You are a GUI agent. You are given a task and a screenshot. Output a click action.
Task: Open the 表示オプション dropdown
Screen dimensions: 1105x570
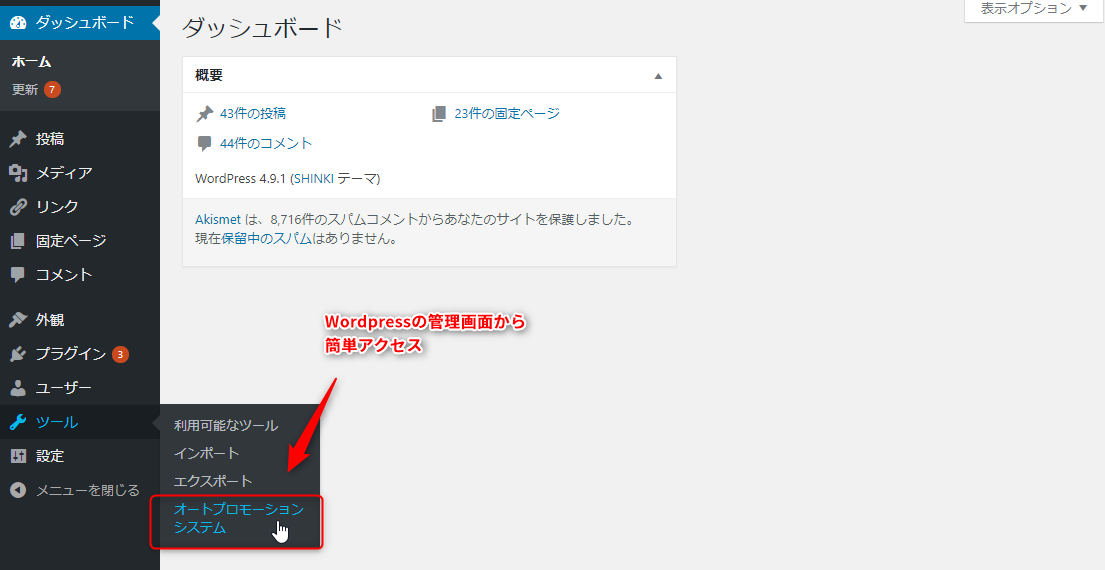click(1034, 9)
